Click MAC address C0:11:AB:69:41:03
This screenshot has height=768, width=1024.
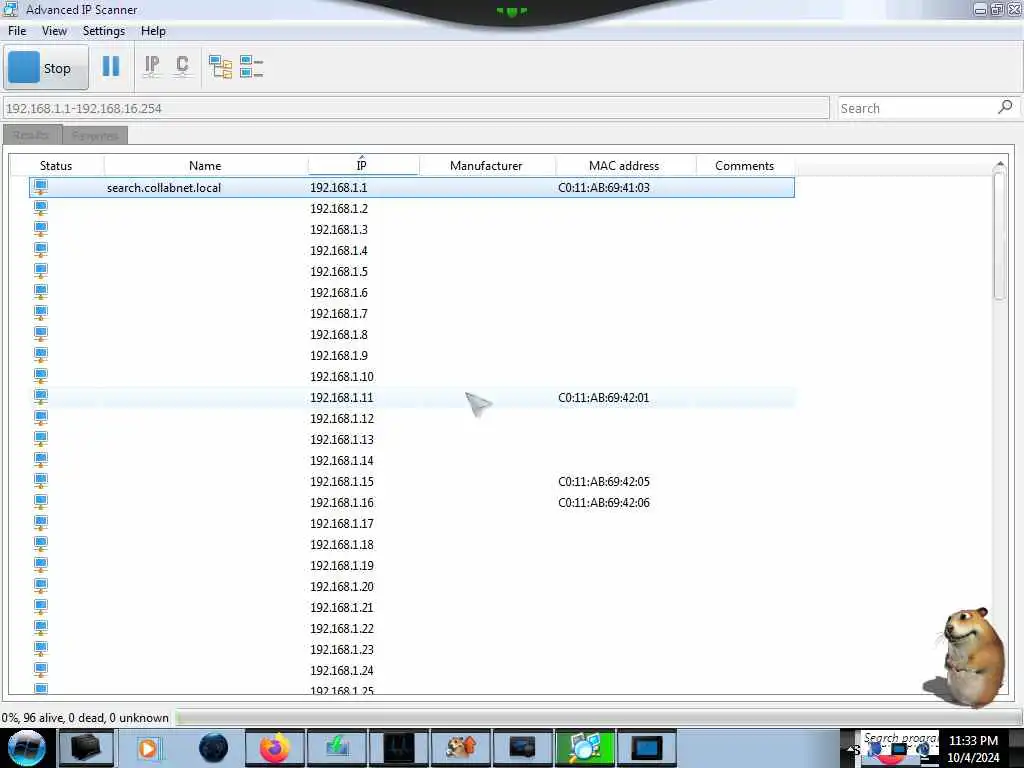click(x=604, y=187)
